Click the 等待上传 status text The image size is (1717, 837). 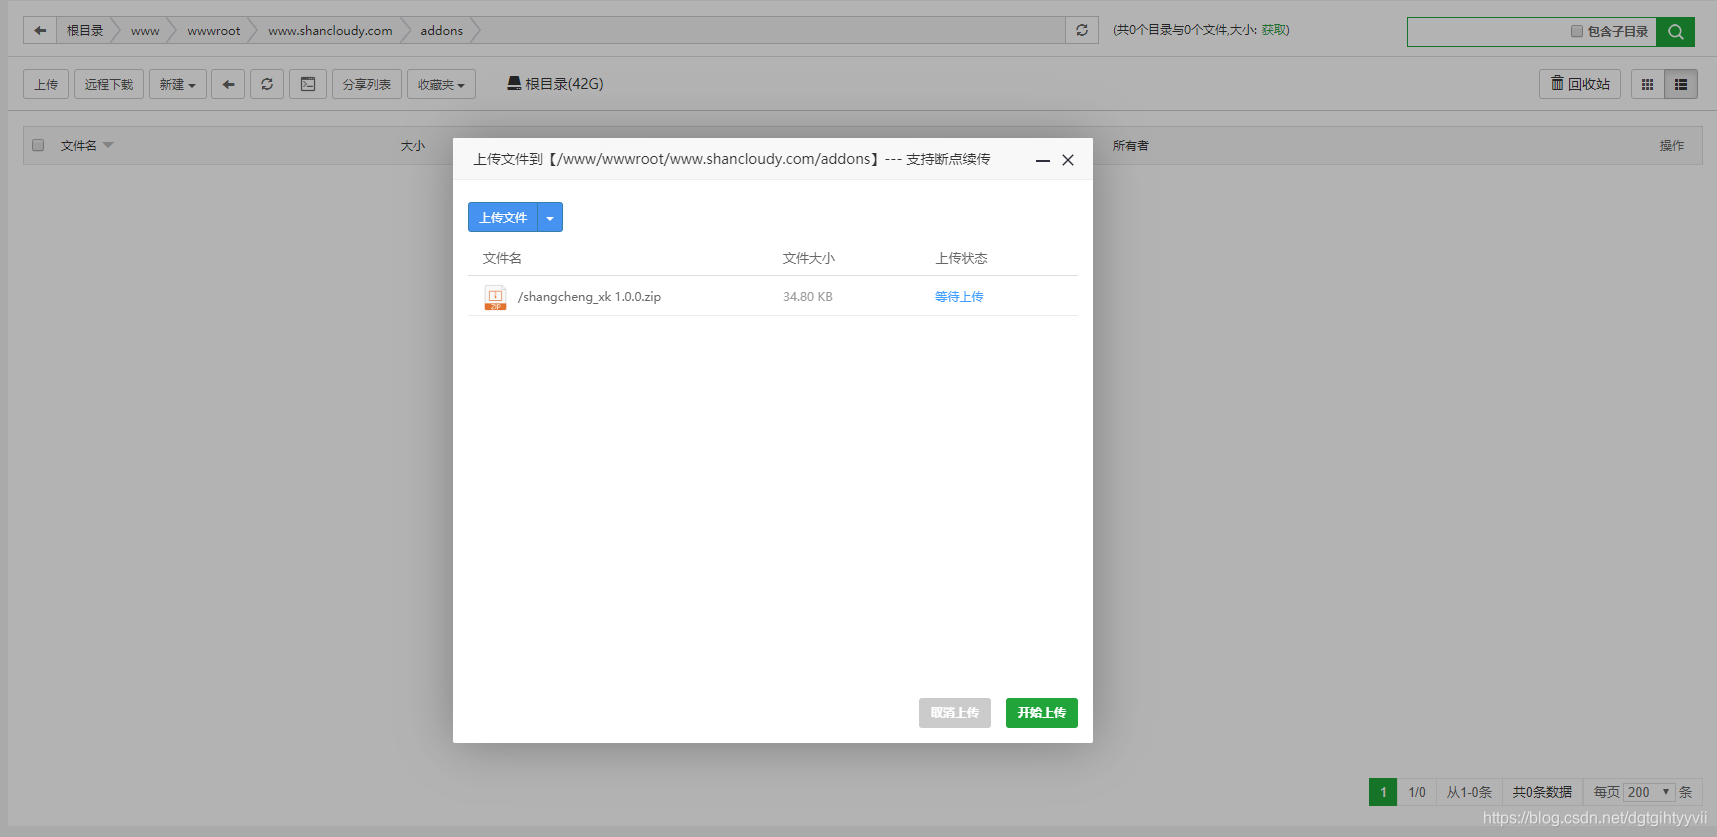[959, 297]
